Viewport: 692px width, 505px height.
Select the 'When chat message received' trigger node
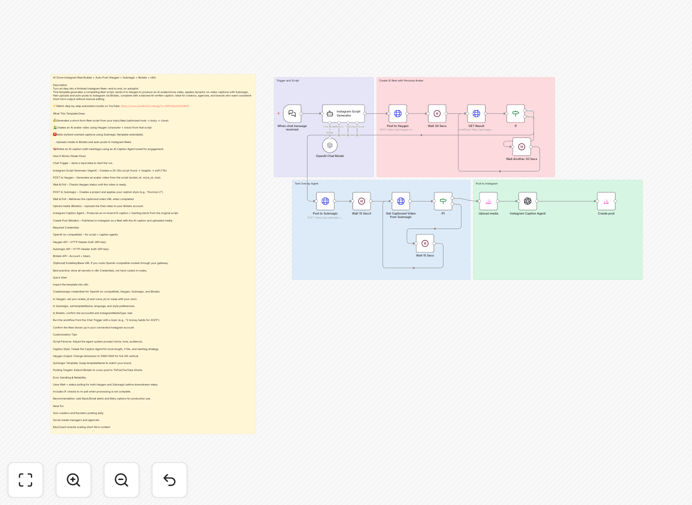pos(292,113)
